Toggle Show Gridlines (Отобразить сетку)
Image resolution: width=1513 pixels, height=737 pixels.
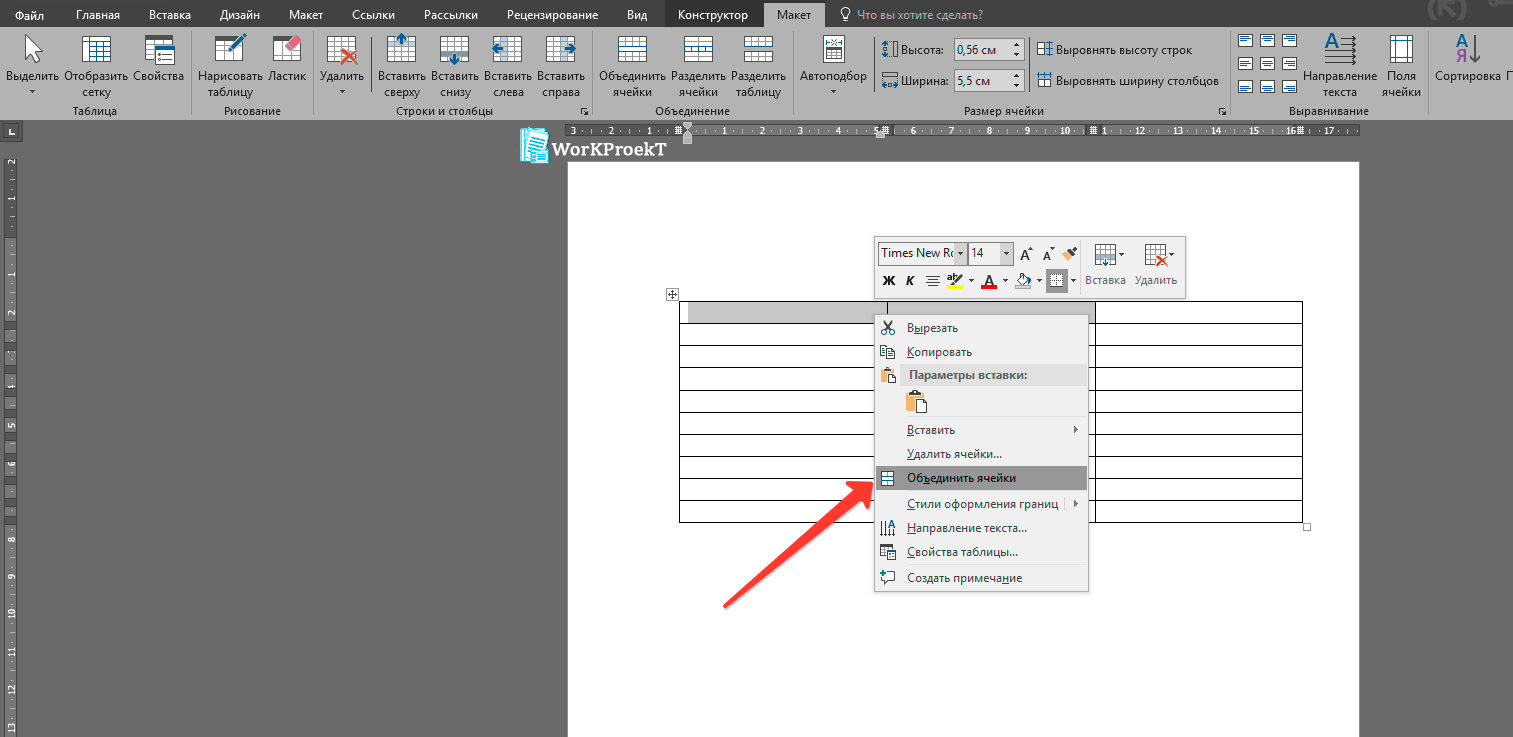tap(97, 51)
